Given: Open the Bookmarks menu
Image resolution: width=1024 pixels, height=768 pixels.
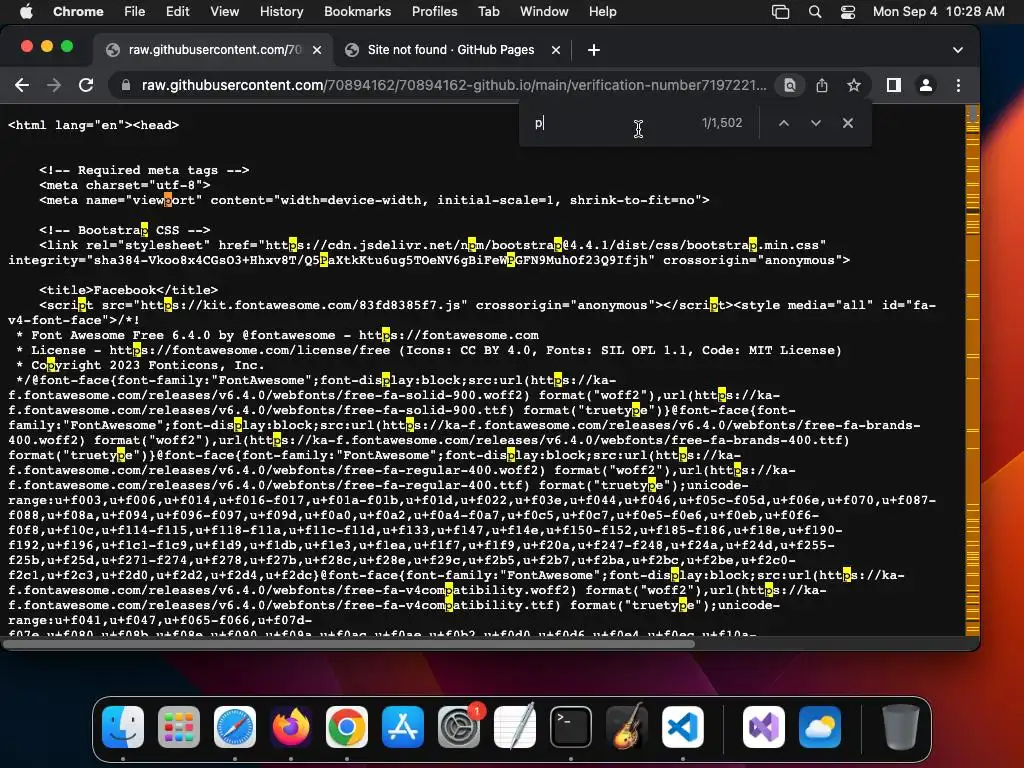Looking at the screenshot, I should (x=357, y=11).
